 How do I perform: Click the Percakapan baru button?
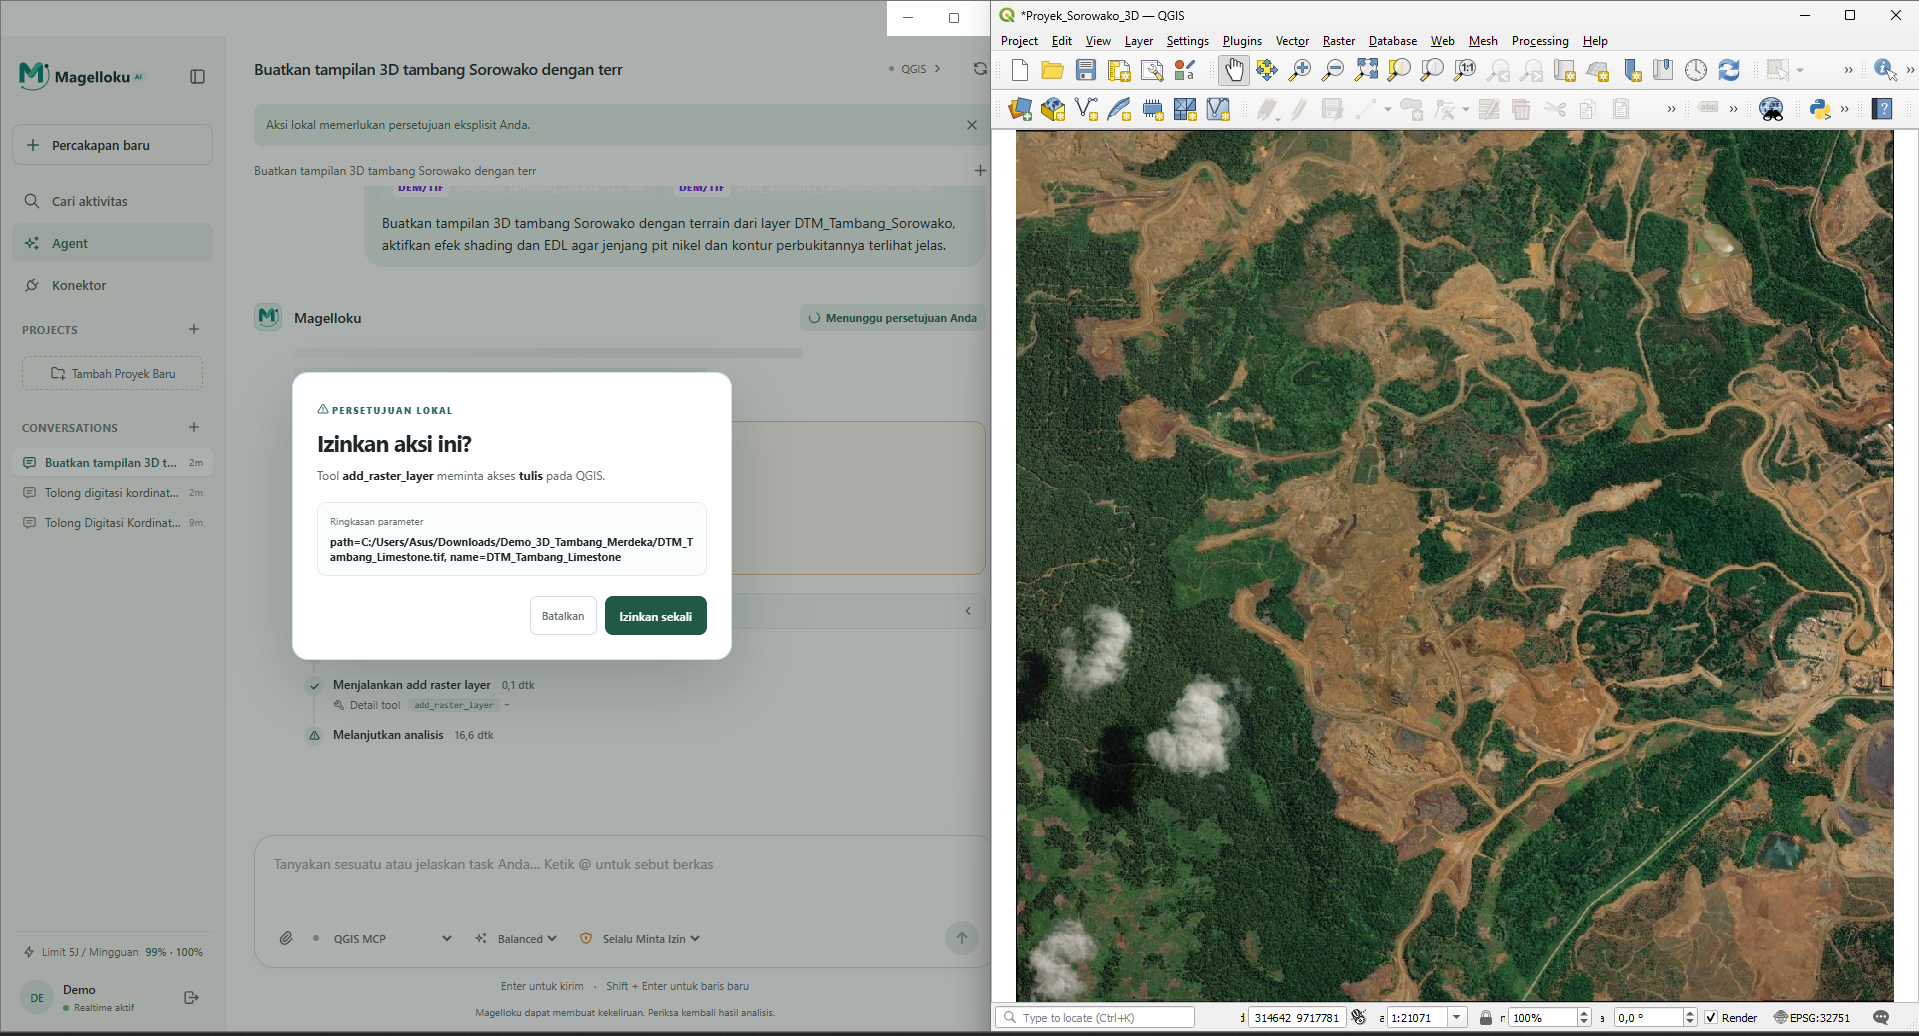pyautogui.click(x=112, y=145)
